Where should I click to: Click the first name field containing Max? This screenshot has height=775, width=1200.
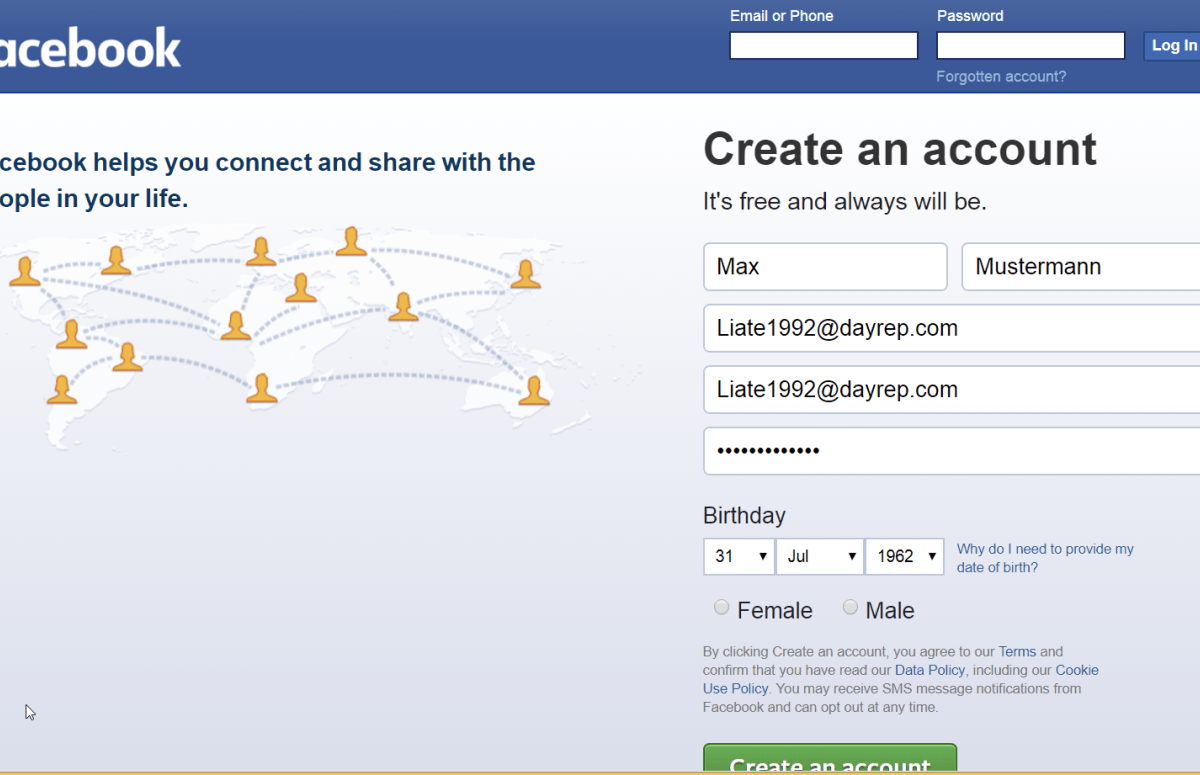point(825,267)
